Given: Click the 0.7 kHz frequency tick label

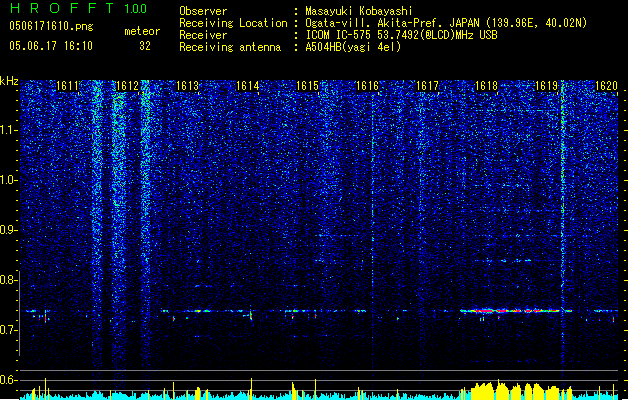Looking at the screenshot, I should 8,330.
